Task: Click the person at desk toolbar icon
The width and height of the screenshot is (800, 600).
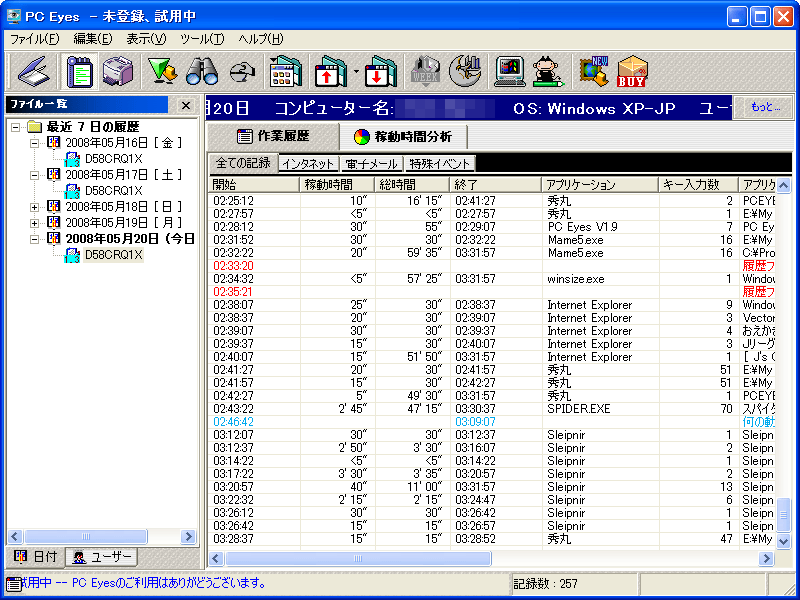Action: [547, 71]
